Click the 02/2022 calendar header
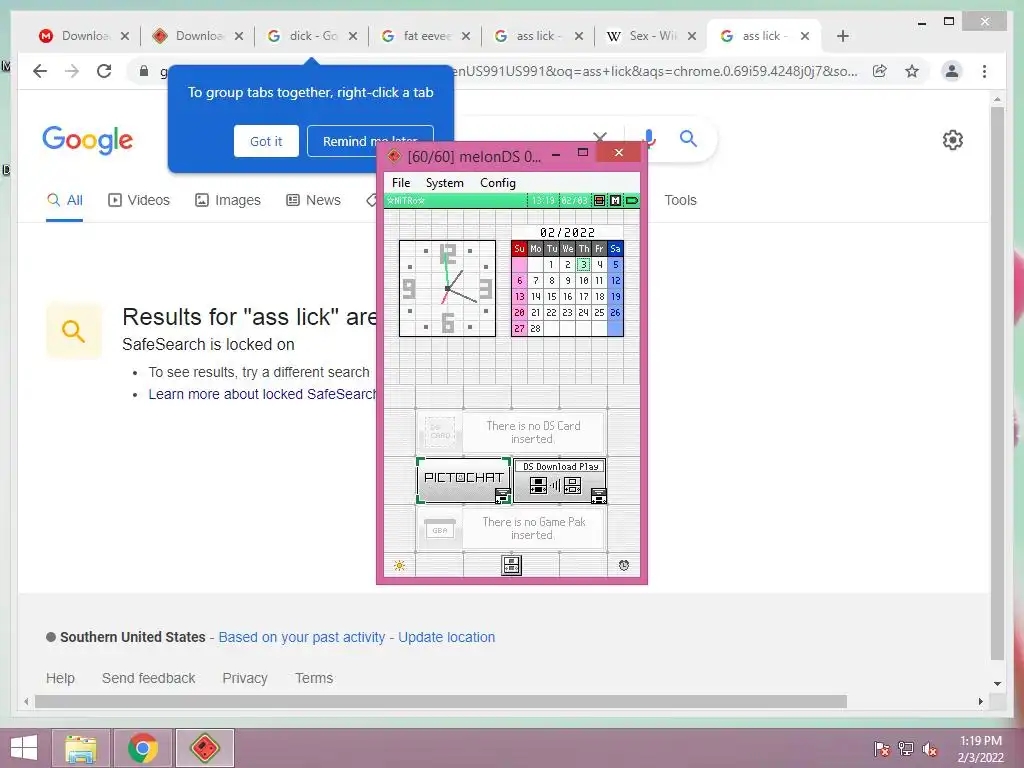The height and width of the screenshot is (768, 1024). click(567, 232)
